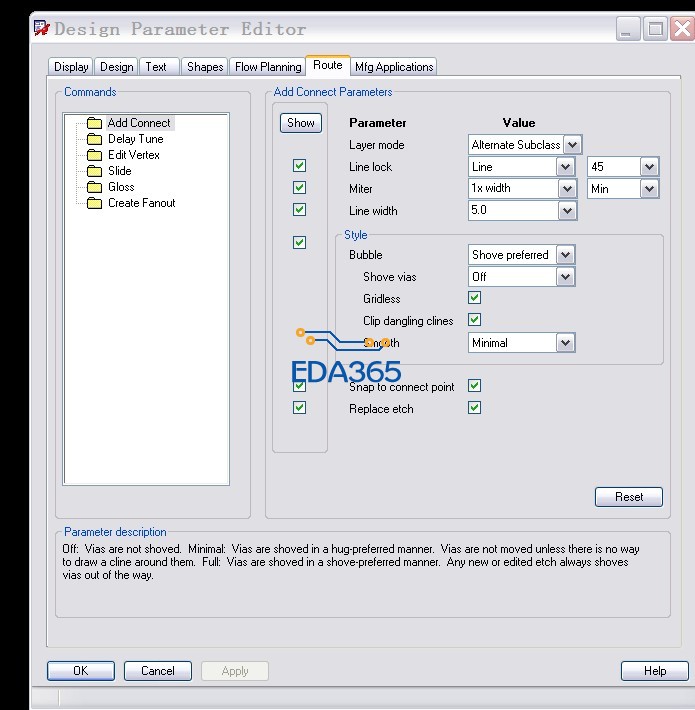Select the Delay Tune command
Viewport: 695px width, 710px height.
[135, 139]
